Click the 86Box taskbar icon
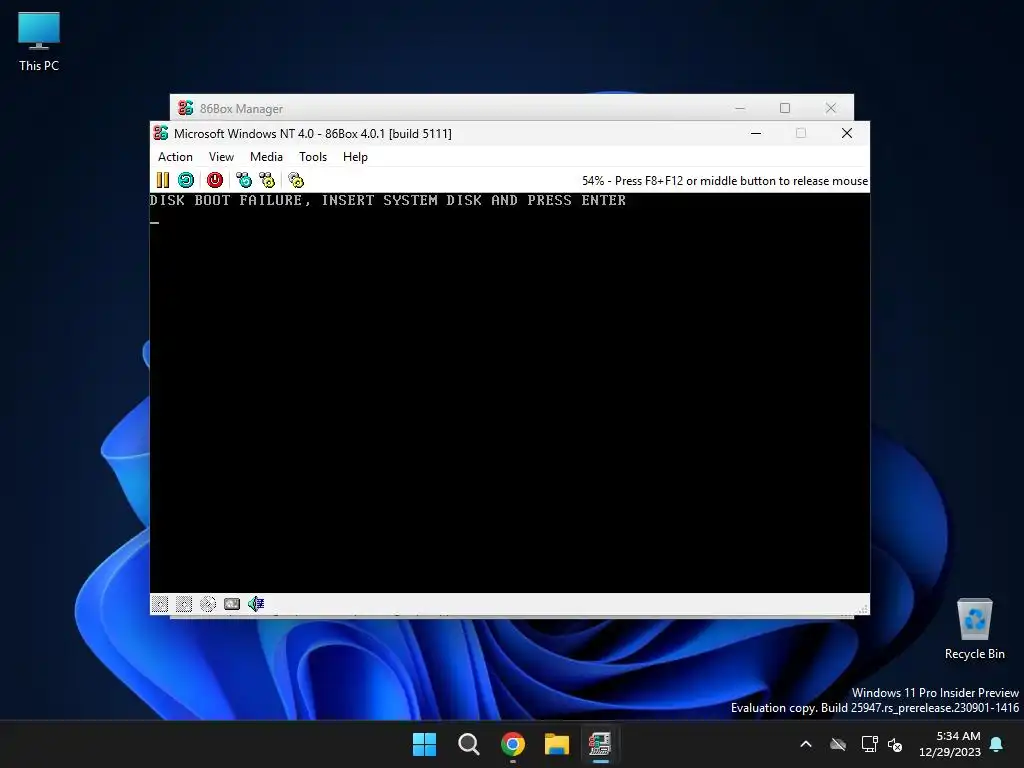The image size is (1024, 768). click(x=600, y=744)
